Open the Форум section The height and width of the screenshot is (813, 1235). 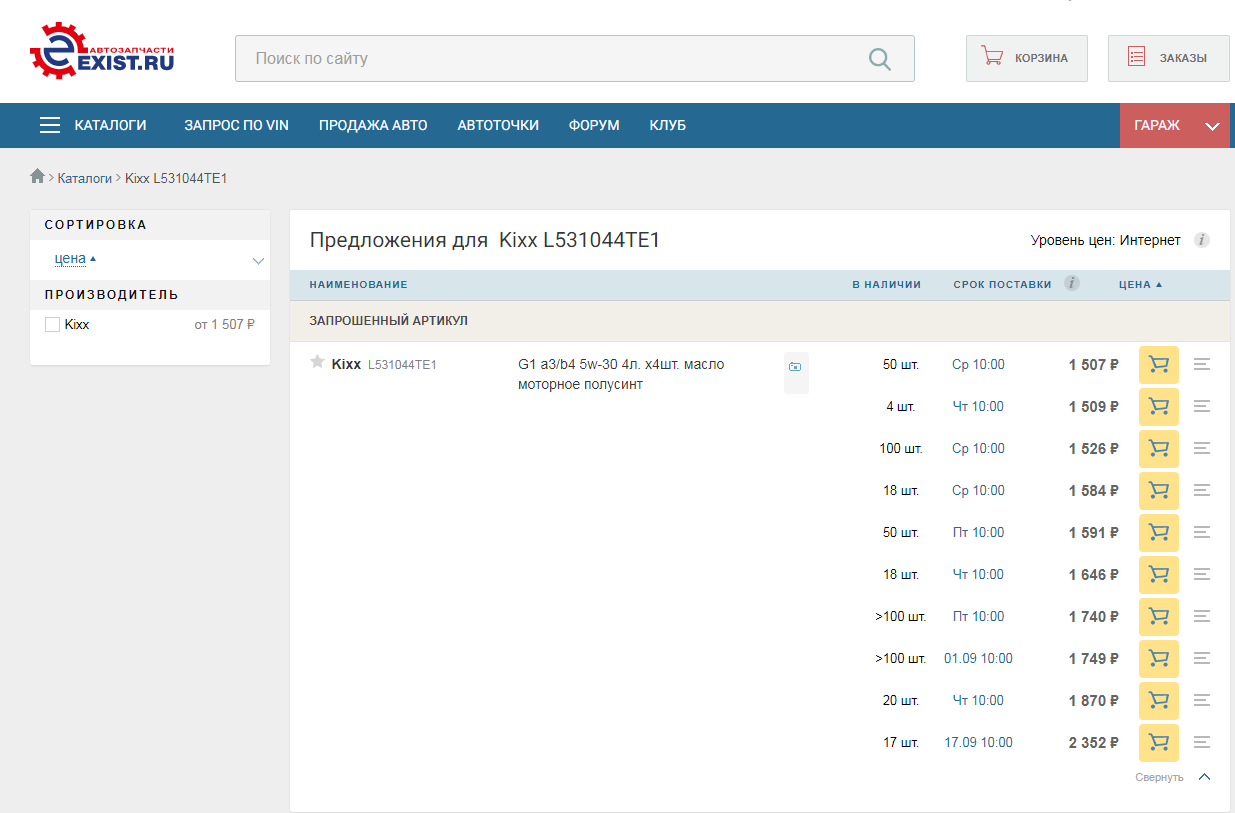[594, 125]
